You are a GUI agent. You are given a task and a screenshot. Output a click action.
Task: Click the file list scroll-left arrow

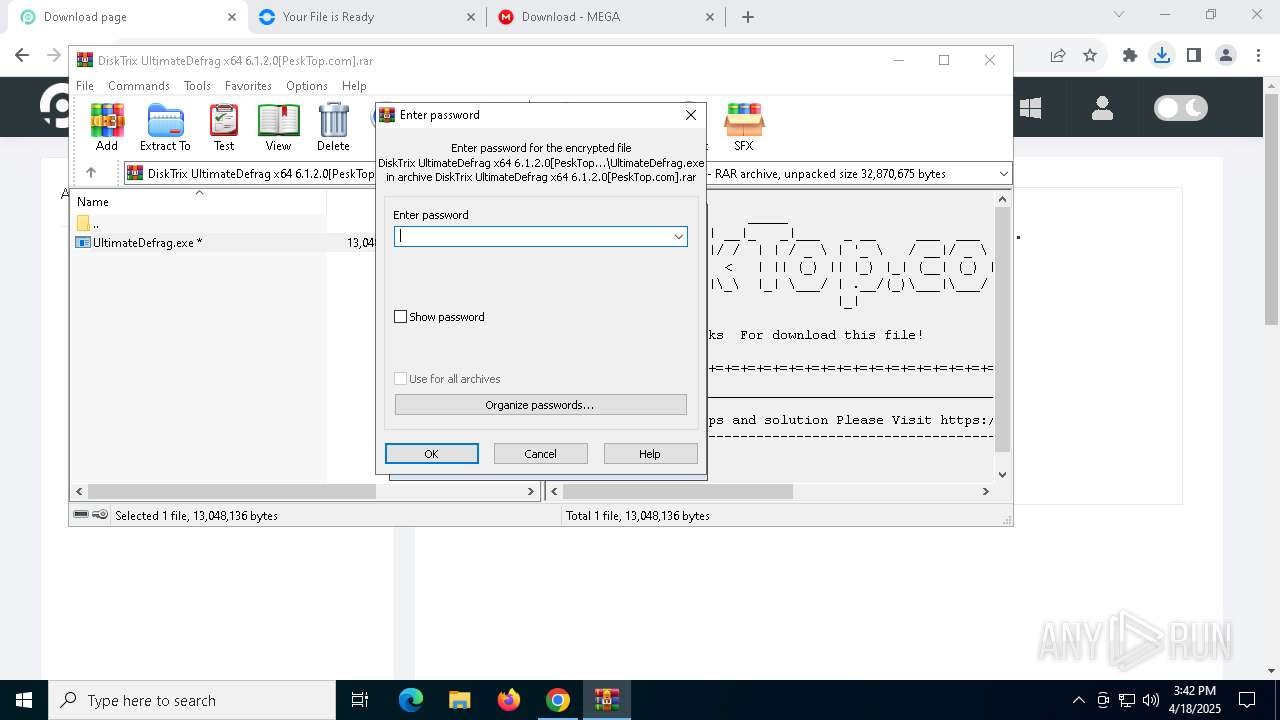[x=80, y=491]
